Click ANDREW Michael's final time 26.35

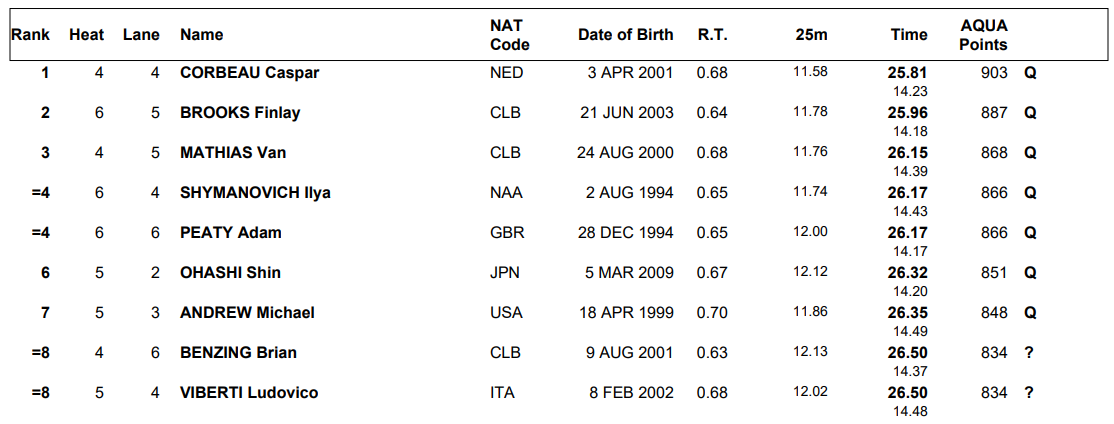tap(909, 313)
